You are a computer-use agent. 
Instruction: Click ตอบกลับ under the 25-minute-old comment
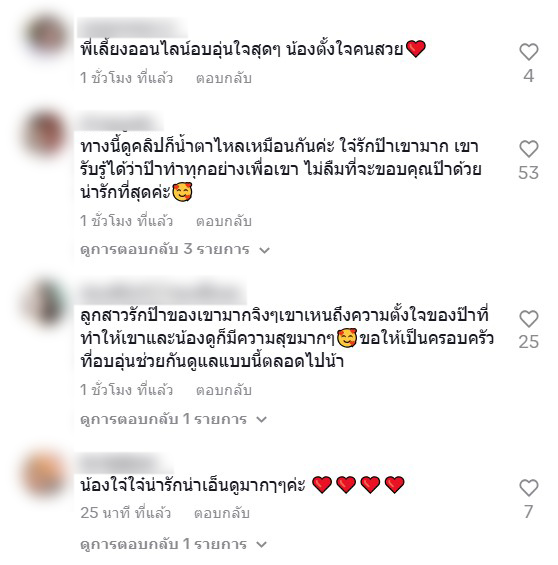click(222, 513)
